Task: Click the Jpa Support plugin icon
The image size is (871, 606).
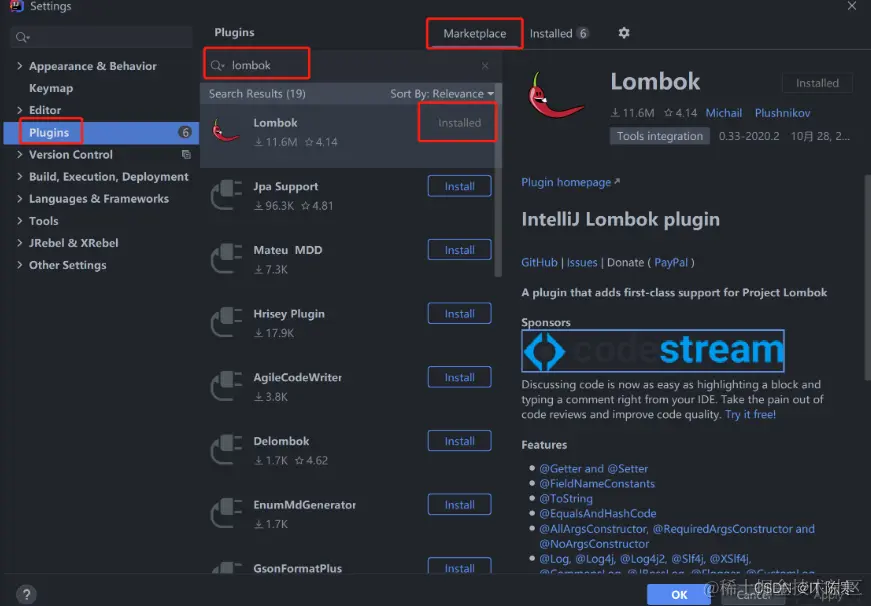Action: click(227, 194)
